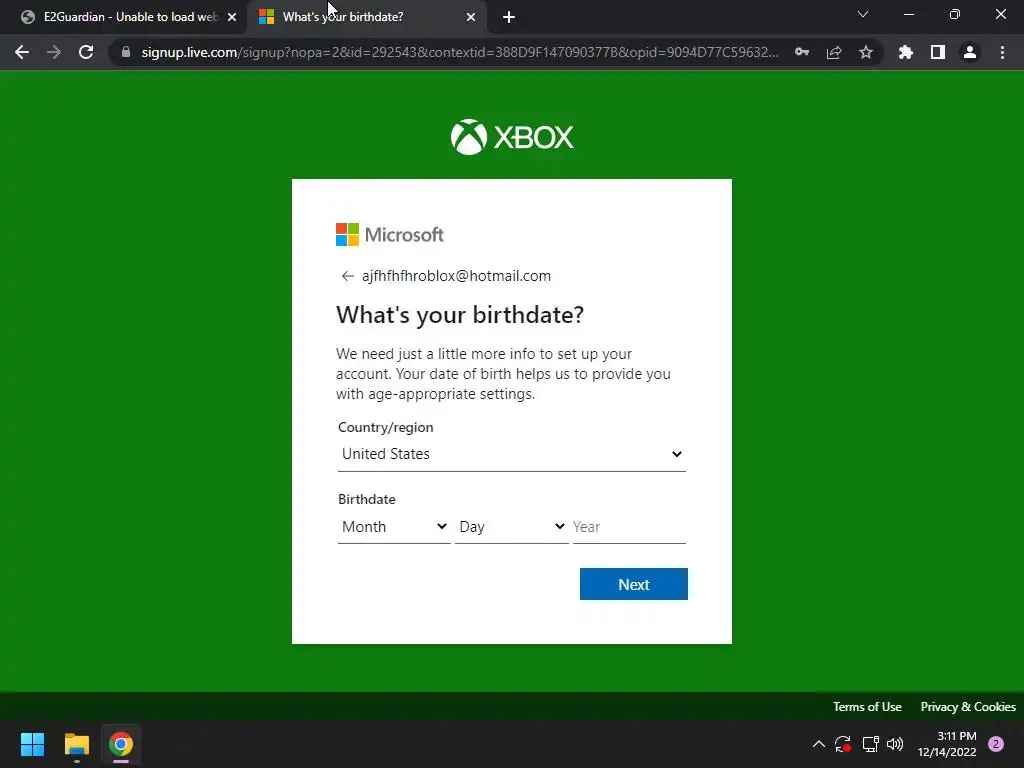Toggle the browser side panel icon
This screenshot has width=1024, height=768.
click(938, 52)
